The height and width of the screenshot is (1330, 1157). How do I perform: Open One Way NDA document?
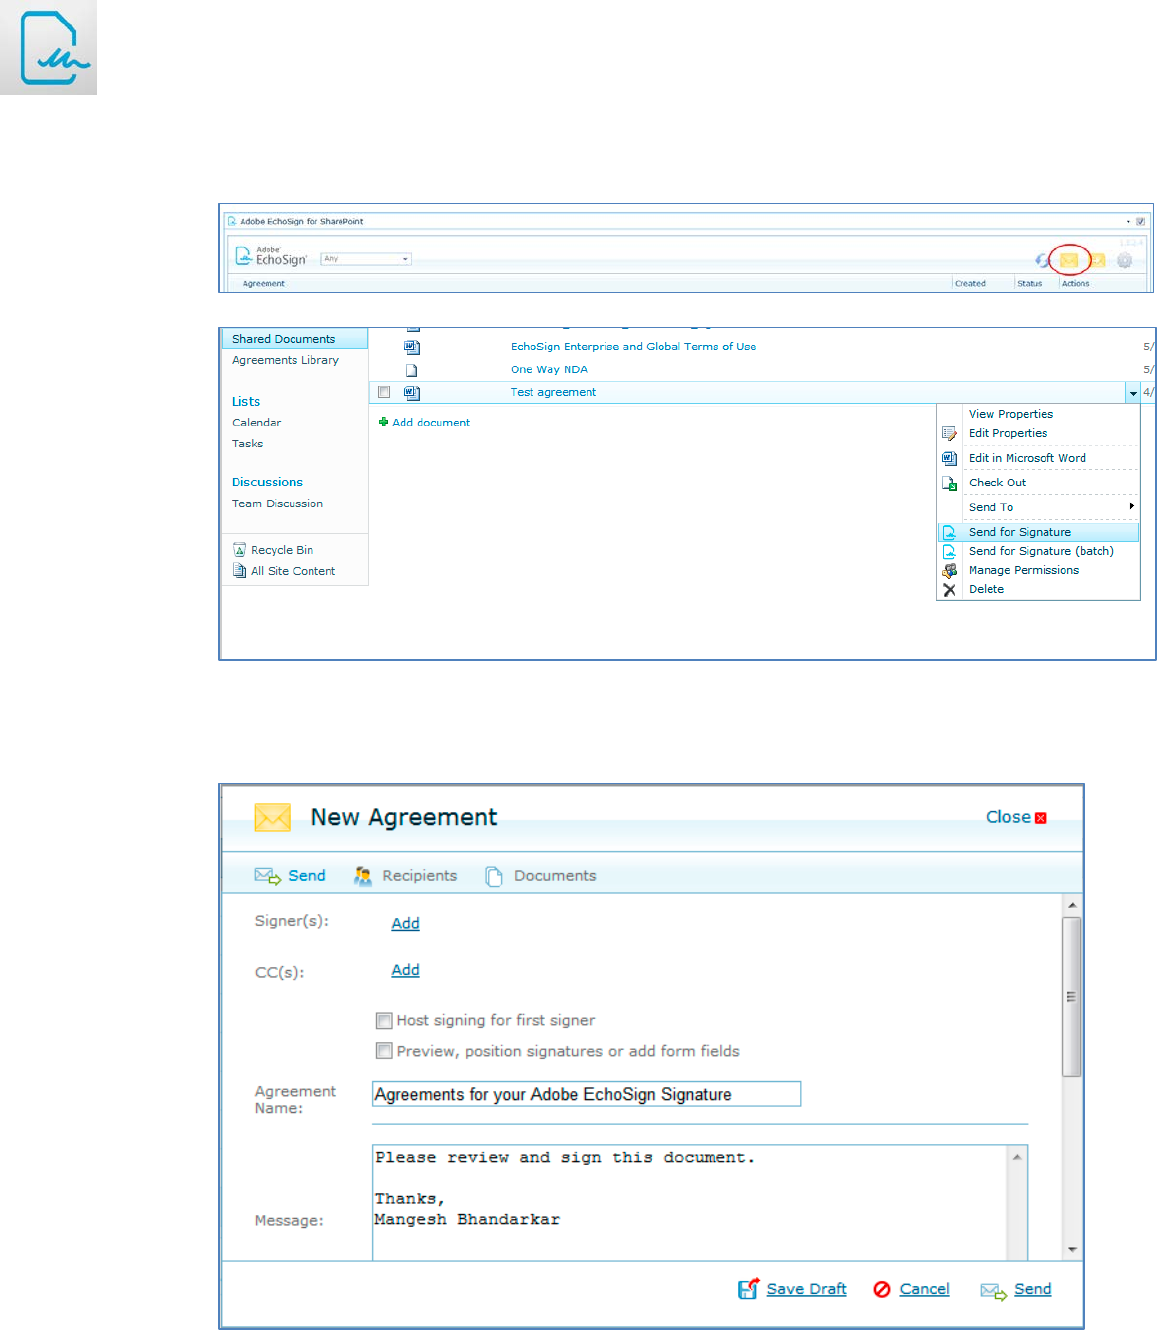click(x=549, y=369)
